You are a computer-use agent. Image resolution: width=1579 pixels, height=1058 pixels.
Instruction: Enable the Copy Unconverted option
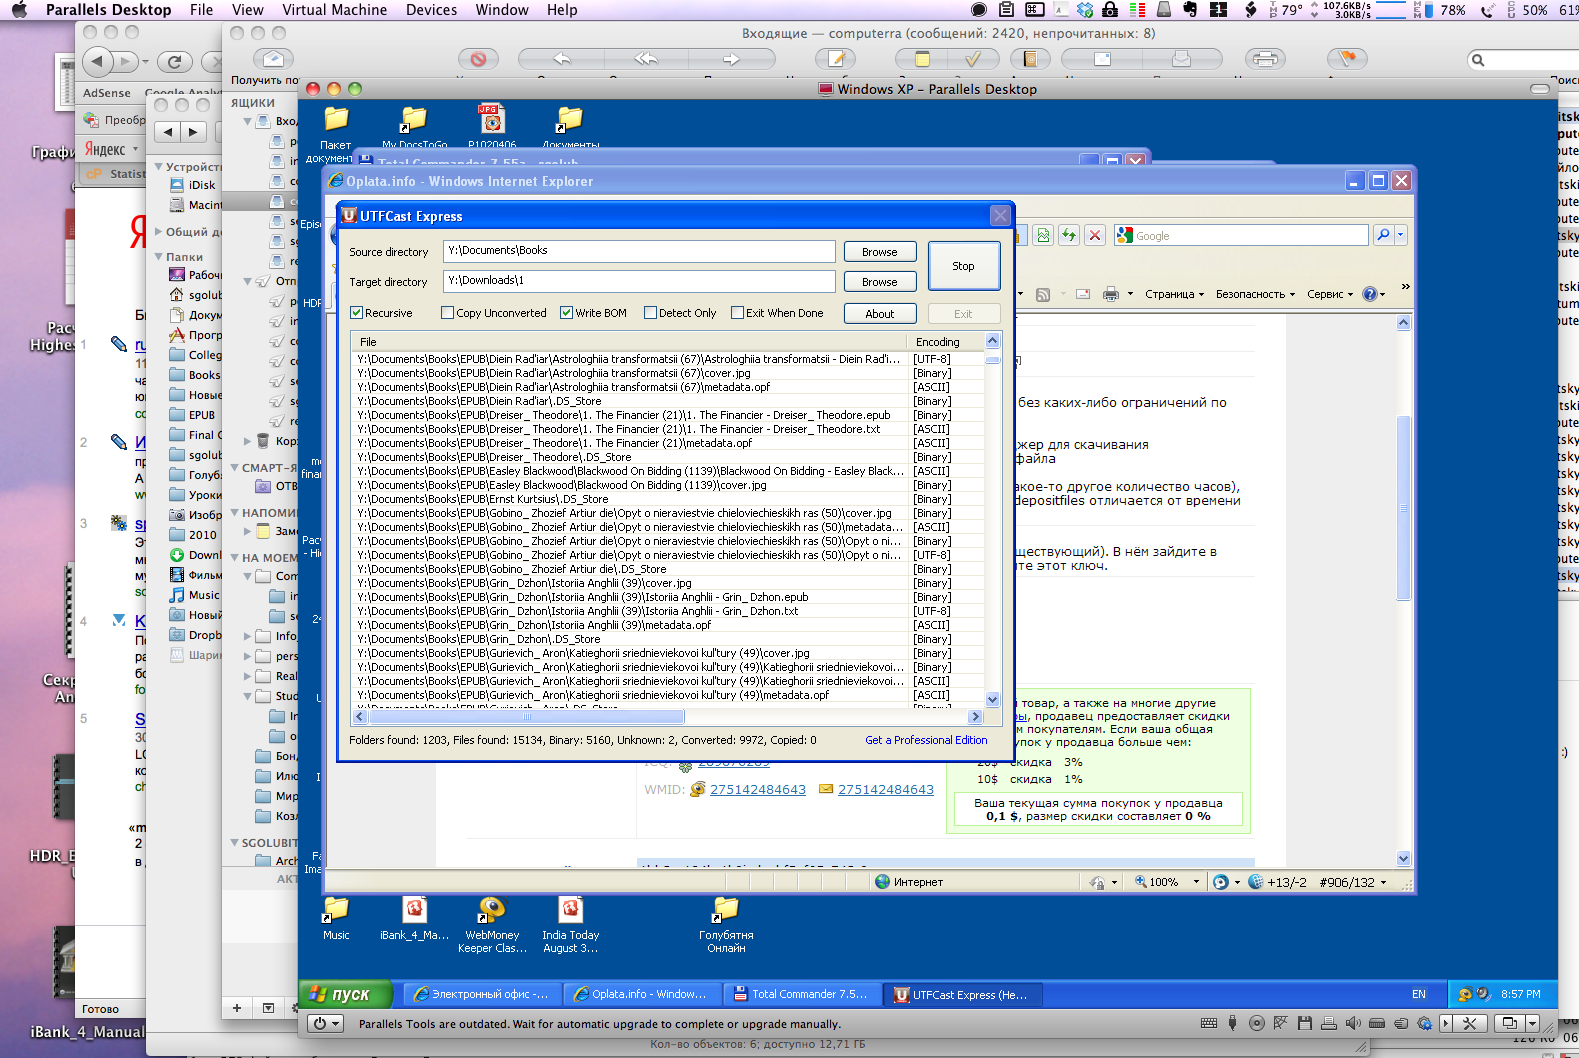pos(448,313)
